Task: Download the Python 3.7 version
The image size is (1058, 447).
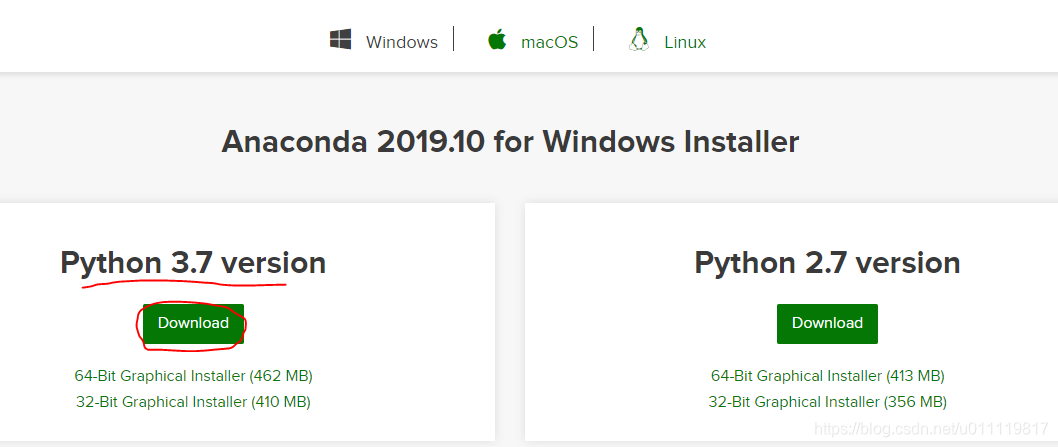Action: point(193,323)
